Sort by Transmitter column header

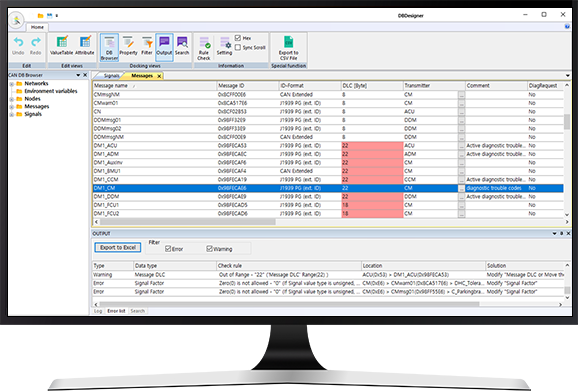point(434,85)
